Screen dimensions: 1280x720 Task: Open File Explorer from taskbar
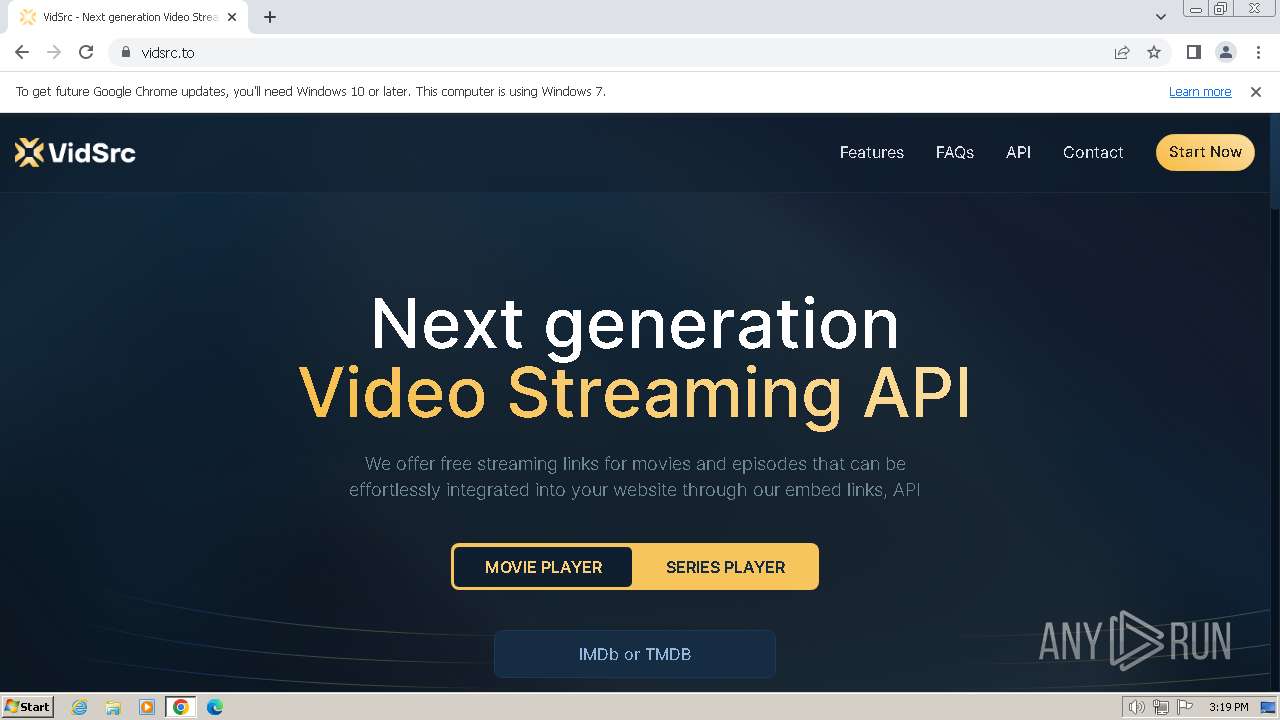coord(113,707)
